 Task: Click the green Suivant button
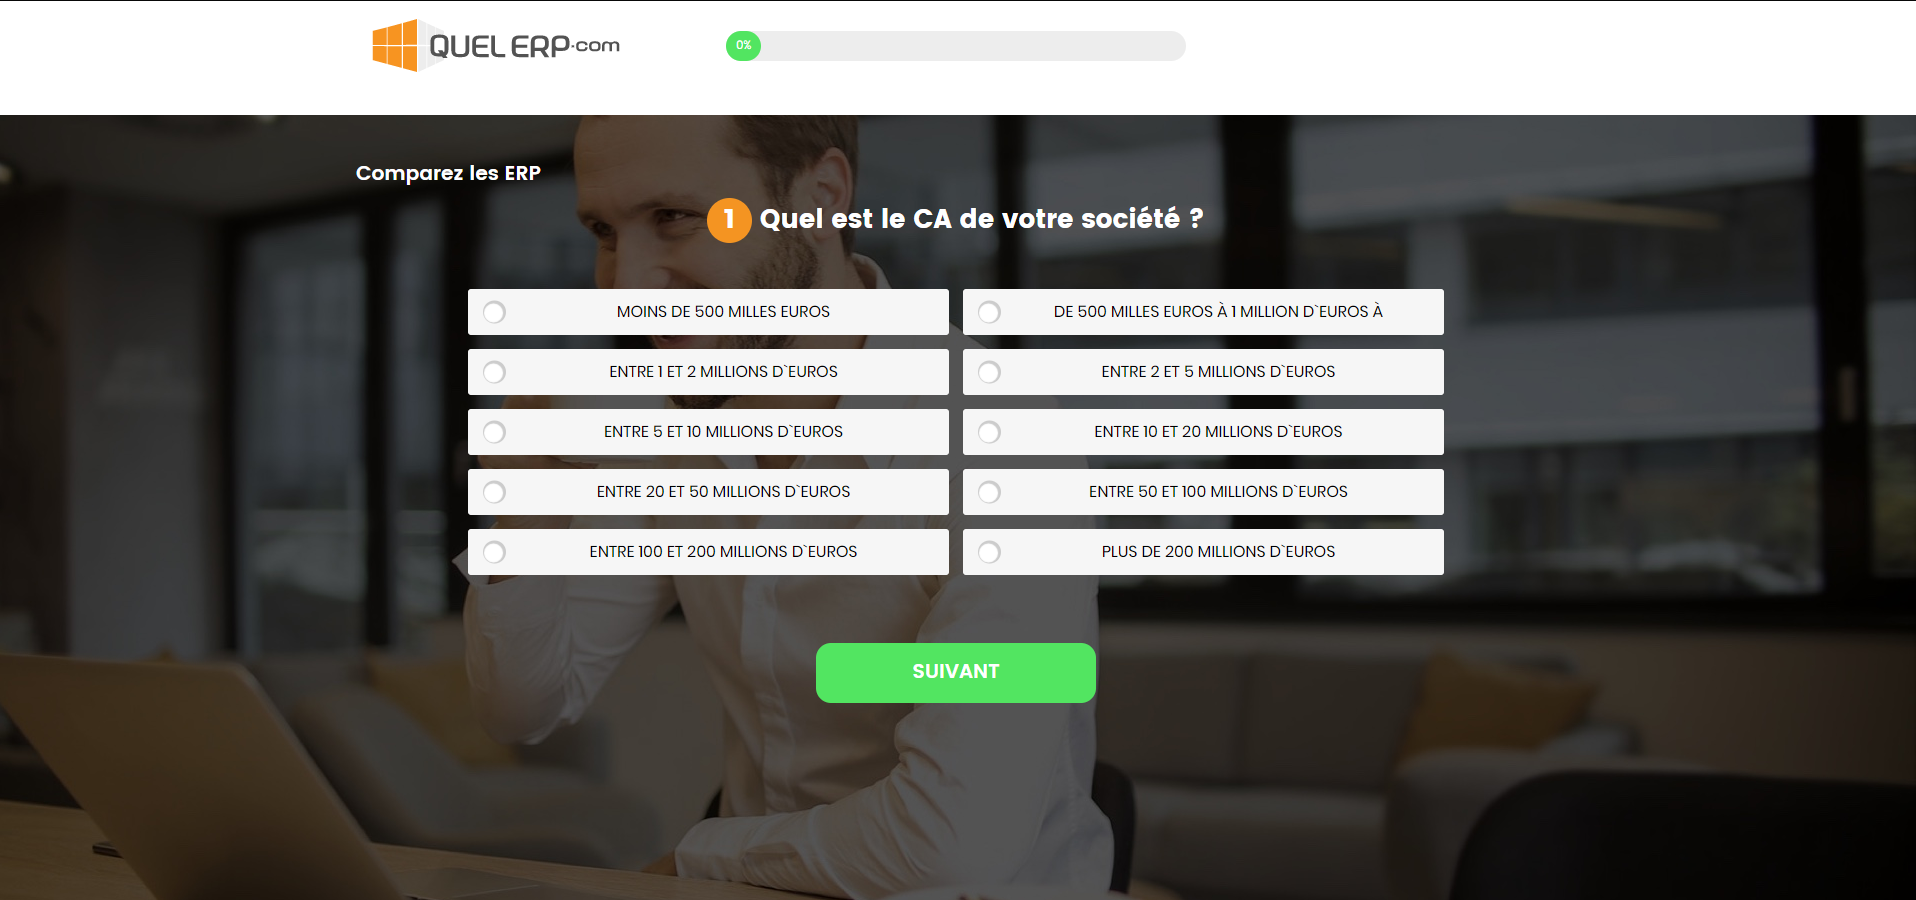pos(956,672)
